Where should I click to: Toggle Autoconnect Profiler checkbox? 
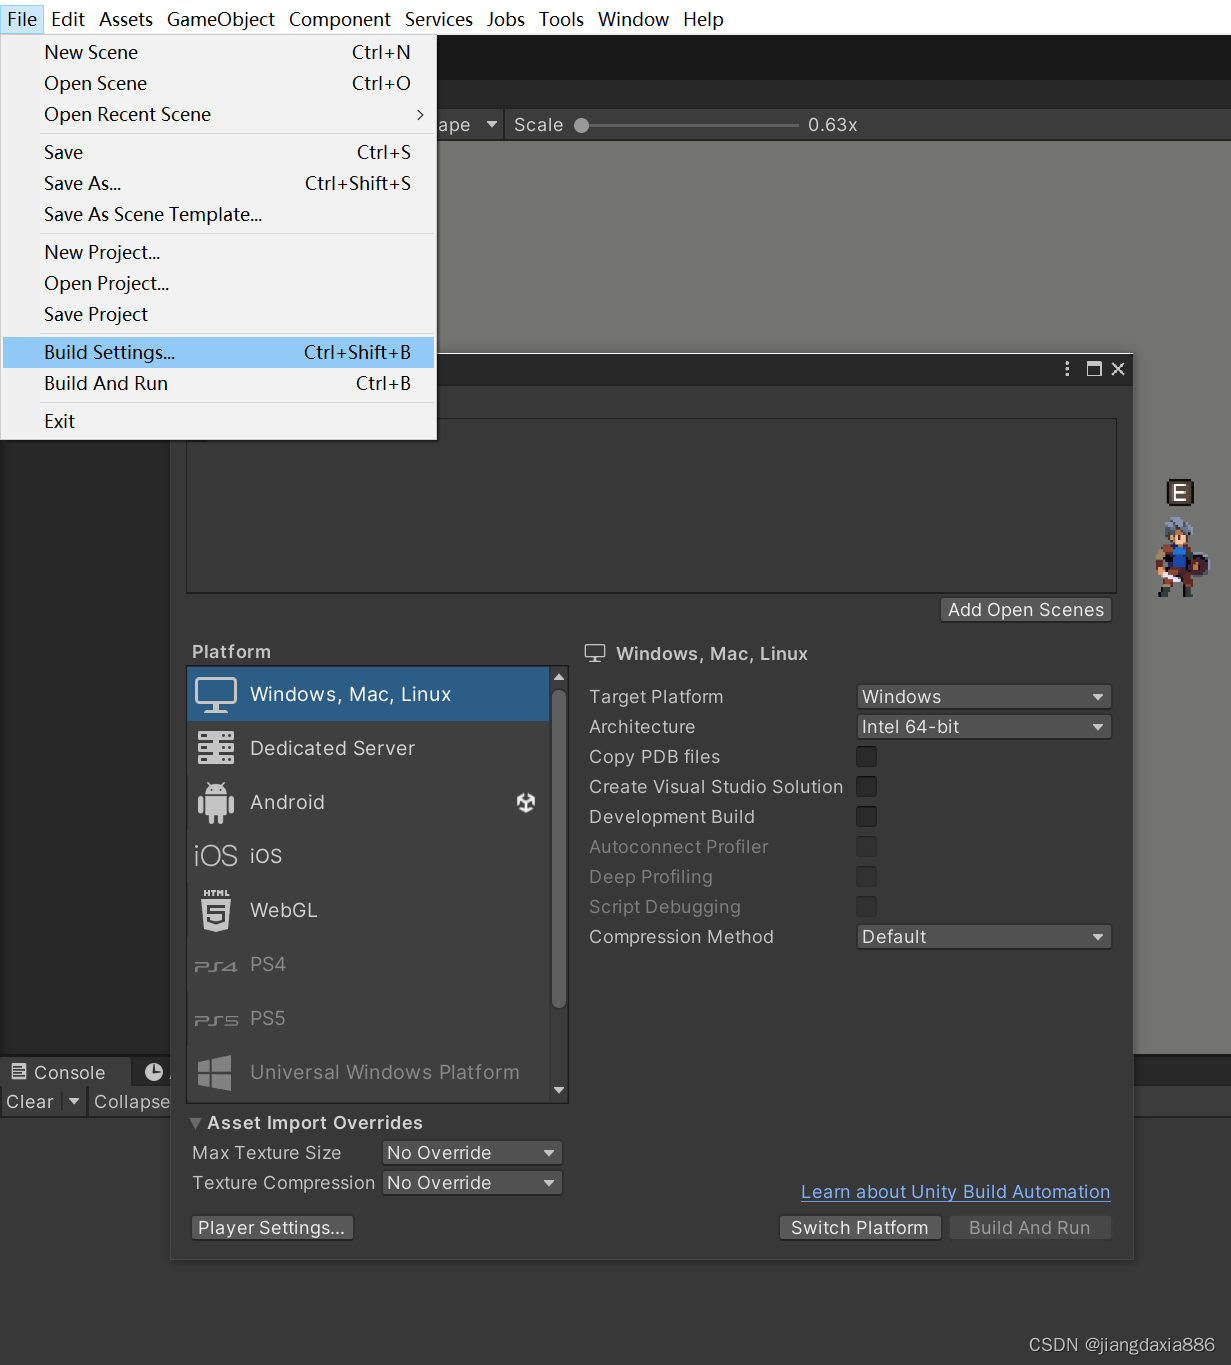pos(867,846)
